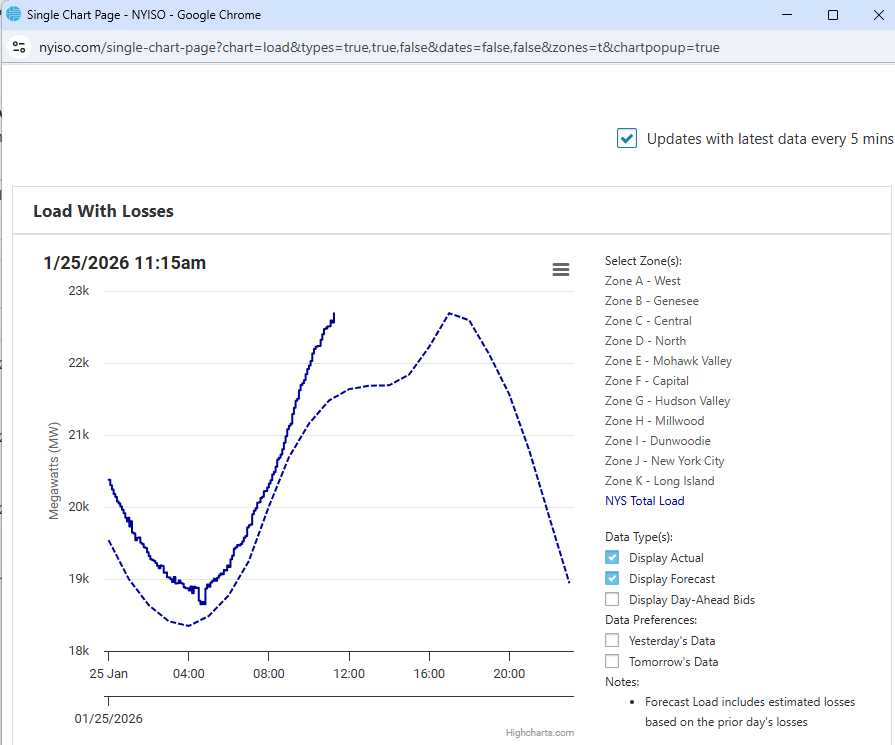Select Zone C - Central

[648, 321]
